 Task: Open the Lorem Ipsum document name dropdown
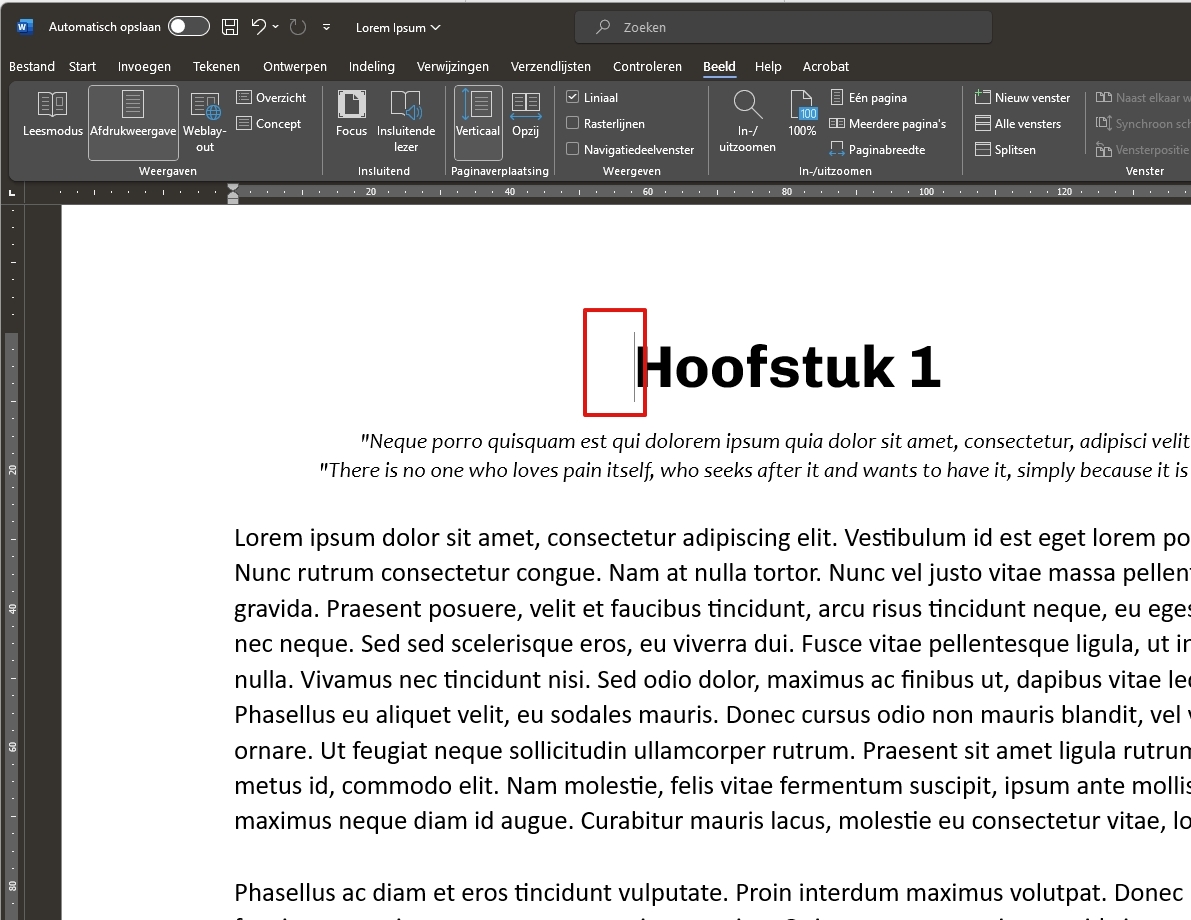coord(398,28)
